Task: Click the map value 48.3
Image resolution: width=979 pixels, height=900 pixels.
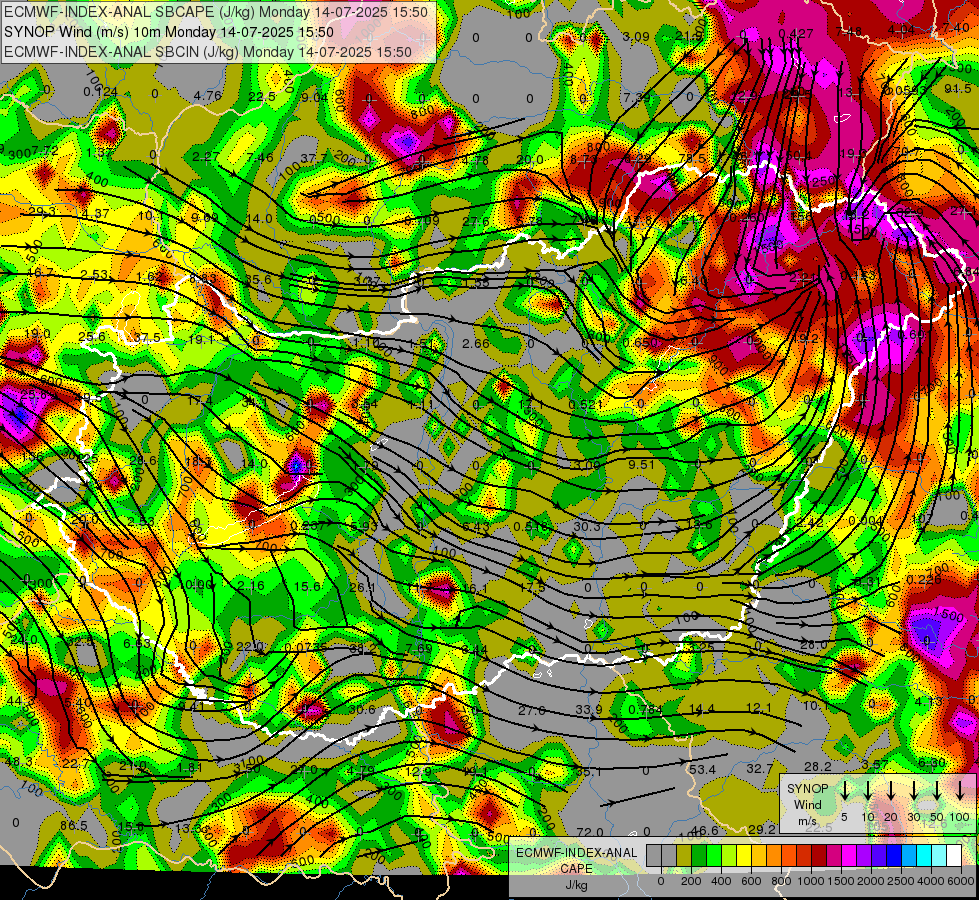Action: point(19,761)
